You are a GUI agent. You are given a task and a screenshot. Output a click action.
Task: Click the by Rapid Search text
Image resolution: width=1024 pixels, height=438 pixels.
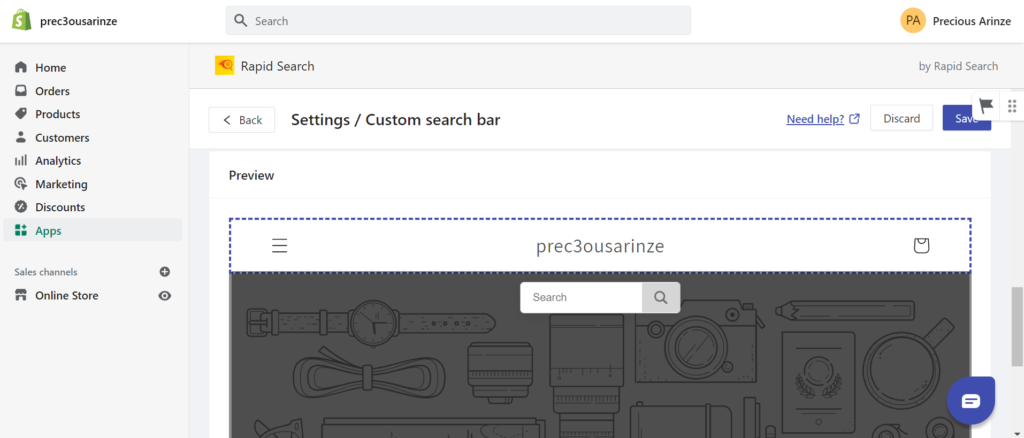958,66
